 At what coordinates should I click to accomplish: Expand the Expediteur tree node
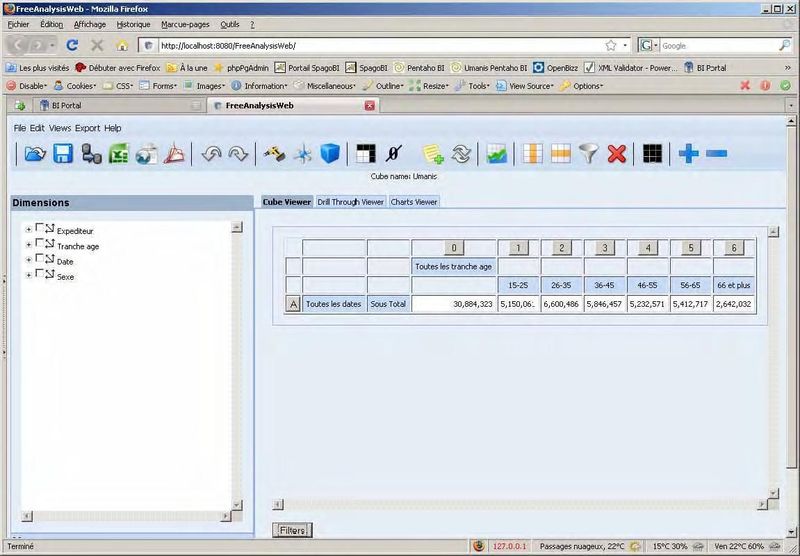(28, 230)
